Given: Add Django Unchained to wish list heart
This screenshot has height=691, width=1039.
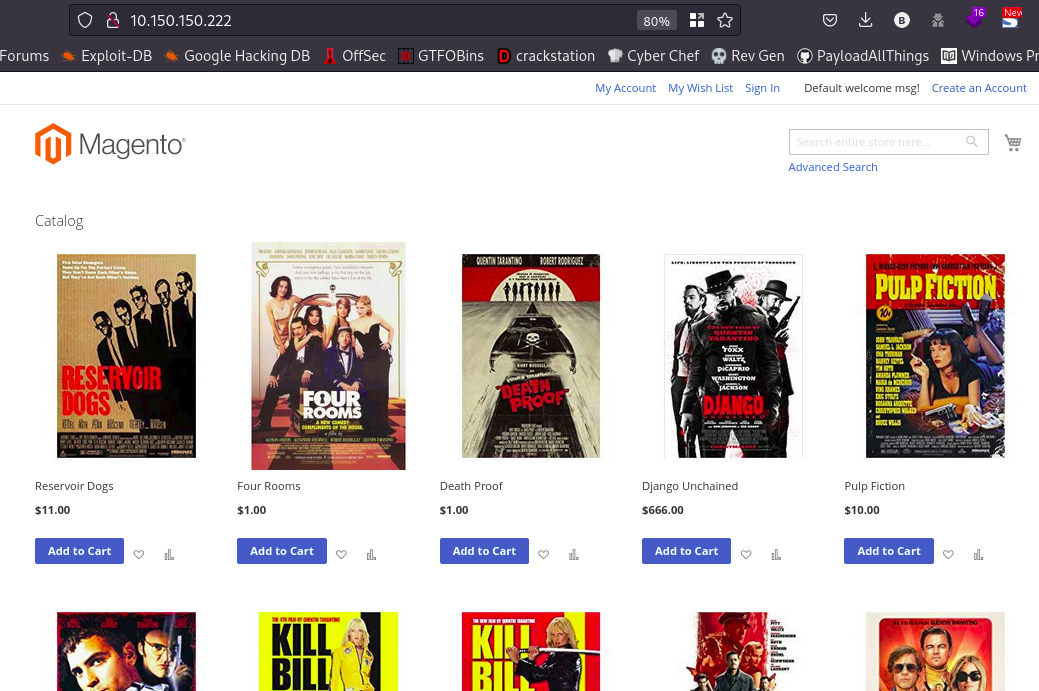Looking at the screenshot, I should point(746,555).
